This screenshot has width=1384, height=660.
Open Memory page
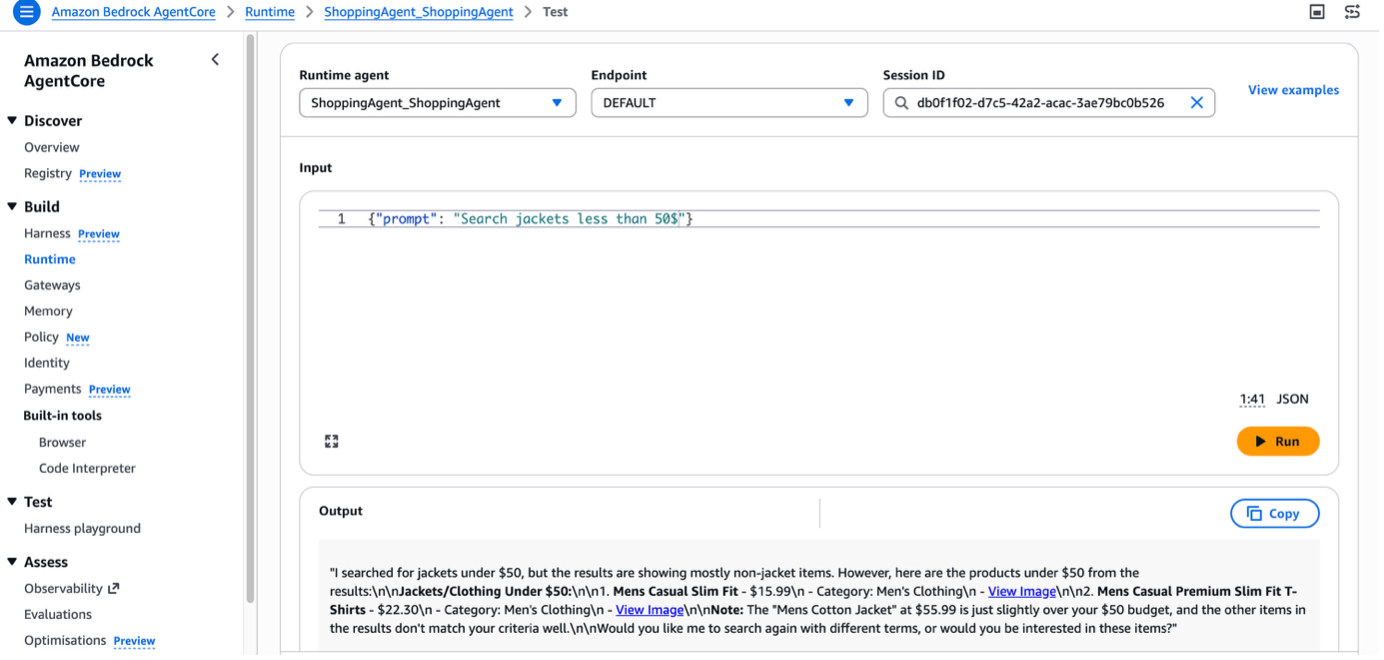click(48, 311)
